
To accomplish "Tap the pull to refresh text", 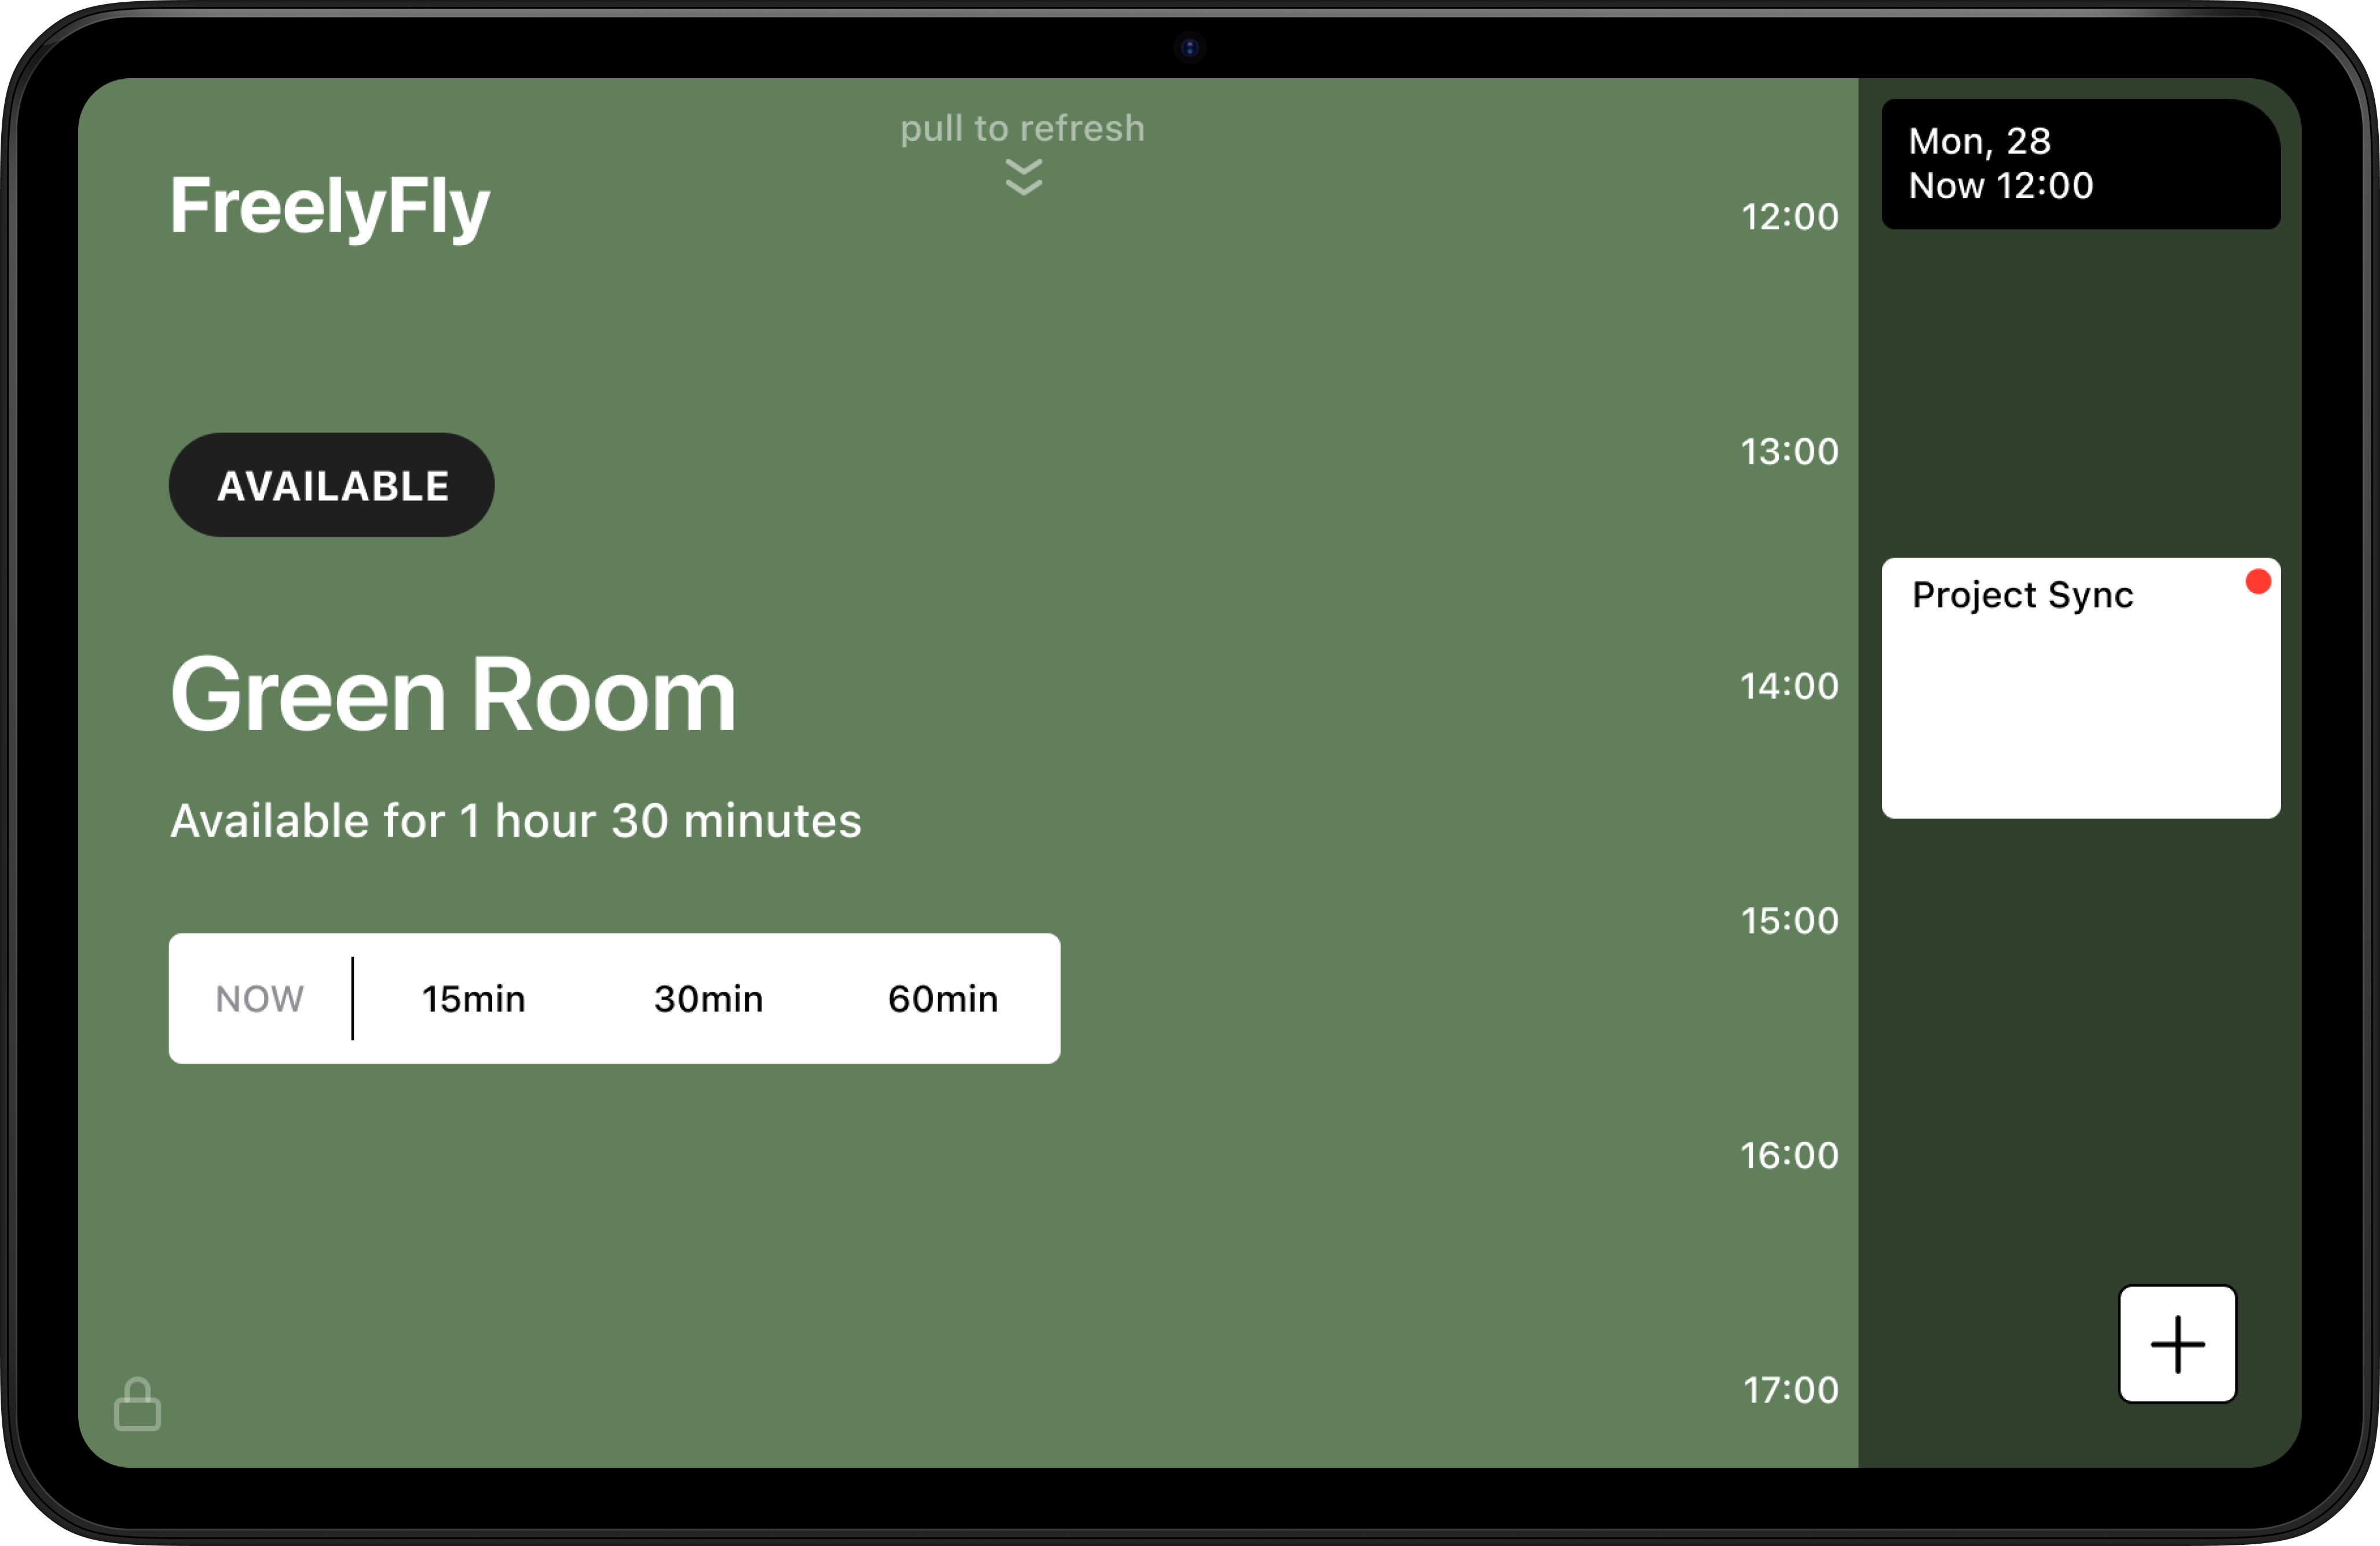I will pos(1022,129).
